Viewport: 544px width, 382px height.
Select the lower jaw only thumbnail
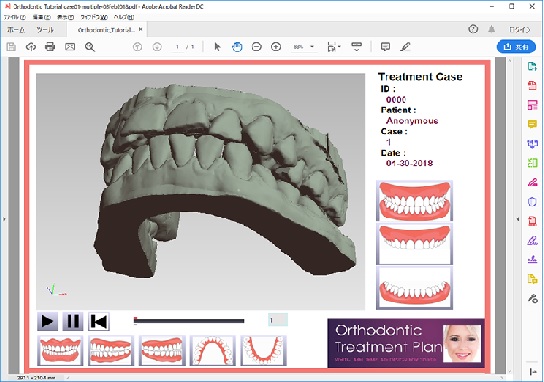415,288
